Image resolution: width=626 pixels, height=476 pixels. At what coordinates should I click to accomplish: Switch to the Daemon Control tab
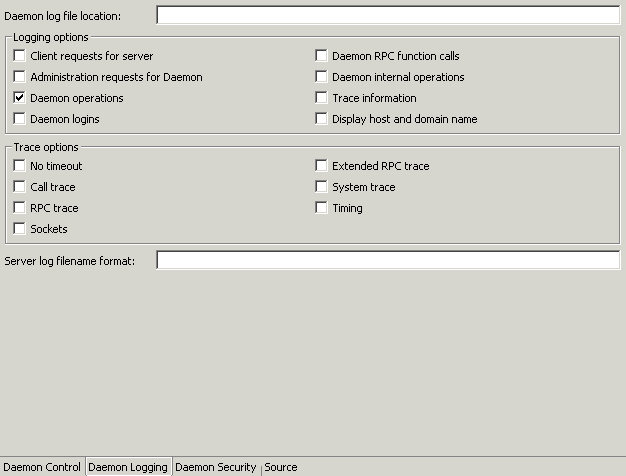pos(42,467)
